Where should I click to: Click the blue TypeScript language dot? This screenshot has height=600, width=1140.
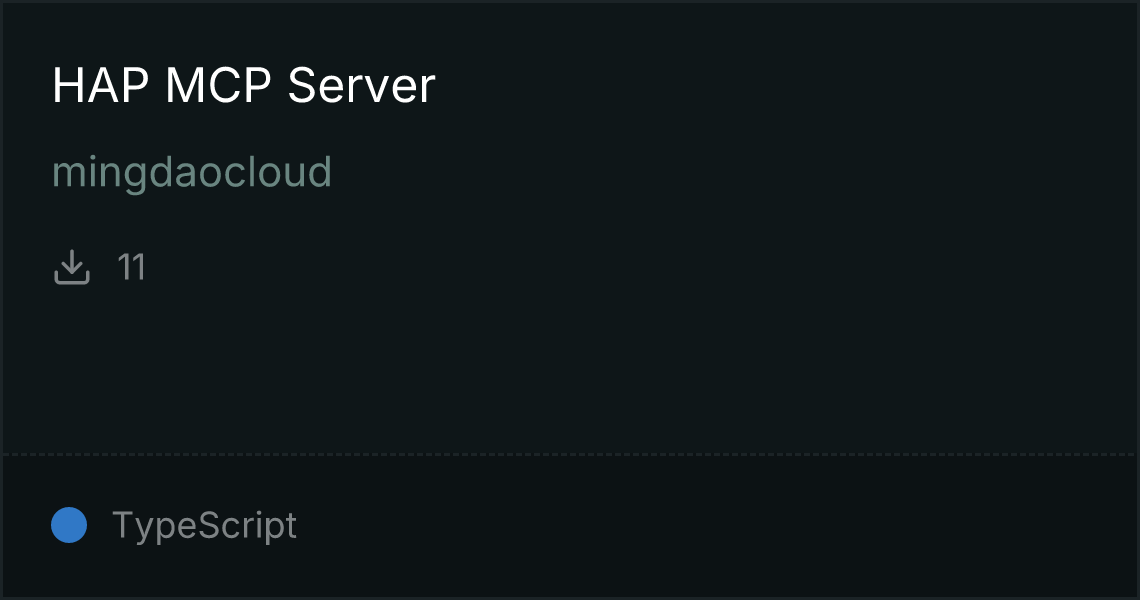pyautogui.click(x=69, y=525)
